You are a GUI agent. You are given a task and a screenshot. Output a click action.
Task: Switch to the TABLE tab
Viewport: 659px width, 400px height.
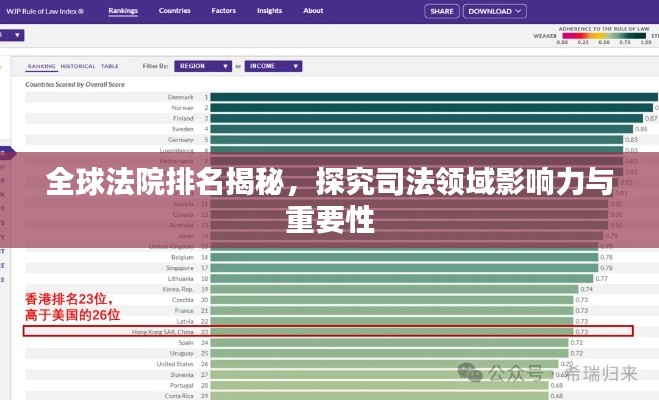(x=110, y=66)
